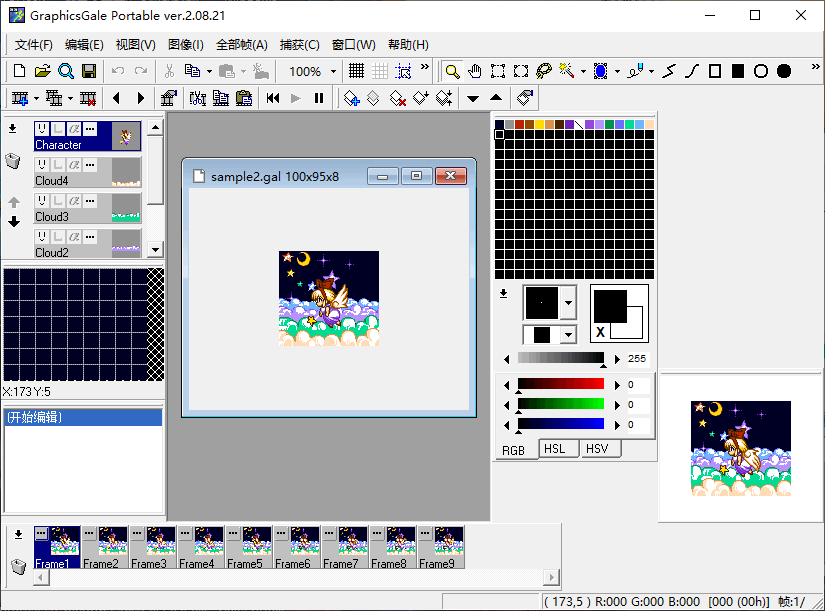
Task: Move layer up with the up triangle
Action: (x=496, y=98)
